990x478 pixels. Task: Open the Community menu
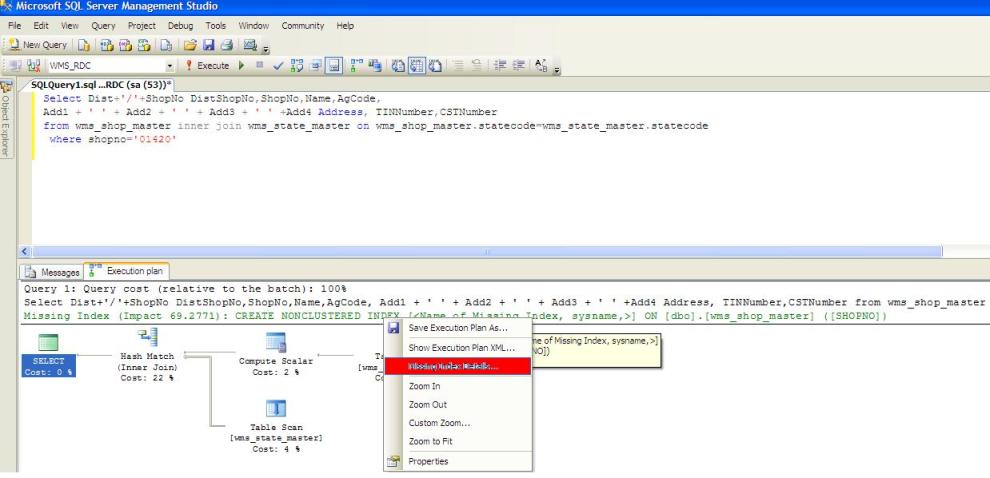(302, 26)
